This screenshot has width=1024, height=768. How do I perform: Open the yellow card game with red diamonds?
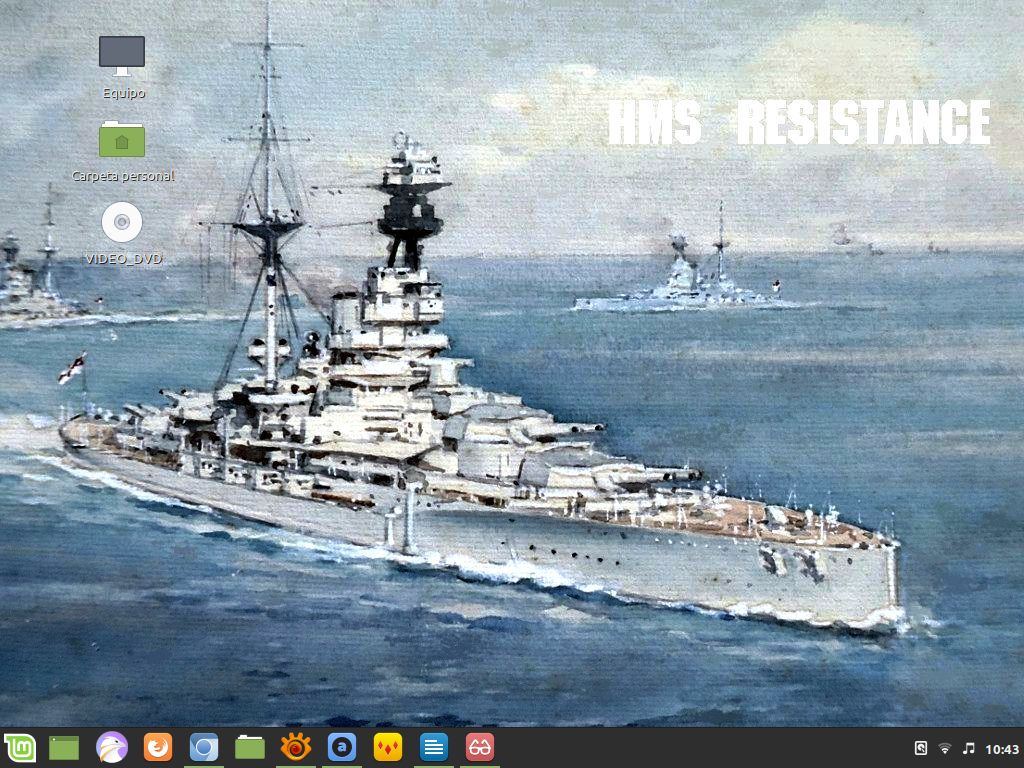(x=388, y=747)
